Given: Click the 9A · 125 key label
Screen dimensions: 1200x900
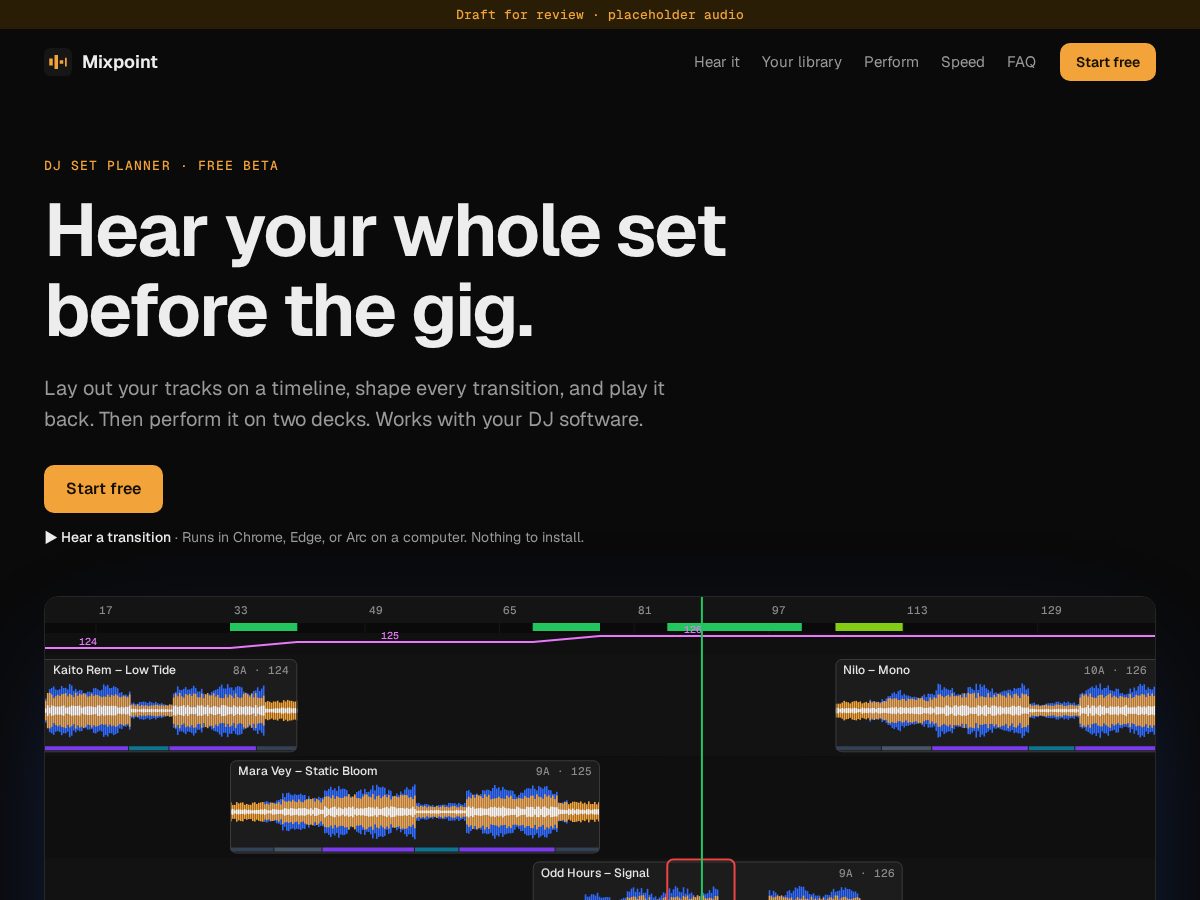Looking at the screenshot, I should [x=564, y=771].
